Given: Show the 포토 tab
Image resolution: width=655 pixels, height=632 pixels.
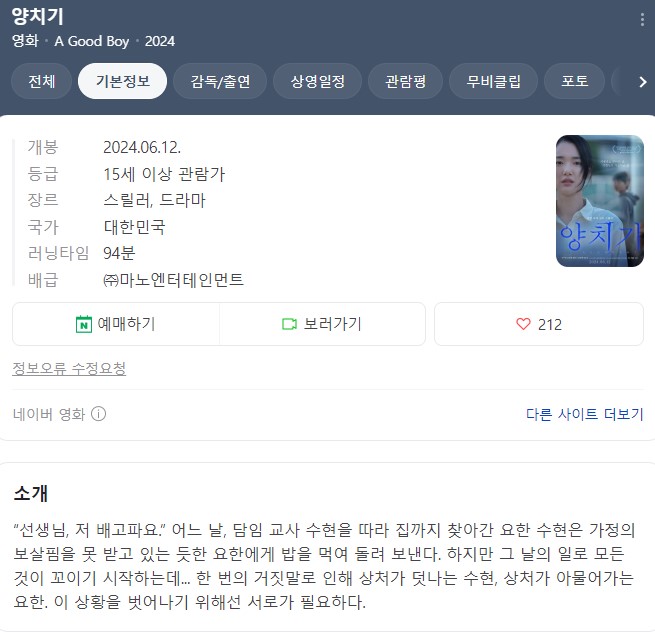Looking at the screenshot, I should 574,81.
